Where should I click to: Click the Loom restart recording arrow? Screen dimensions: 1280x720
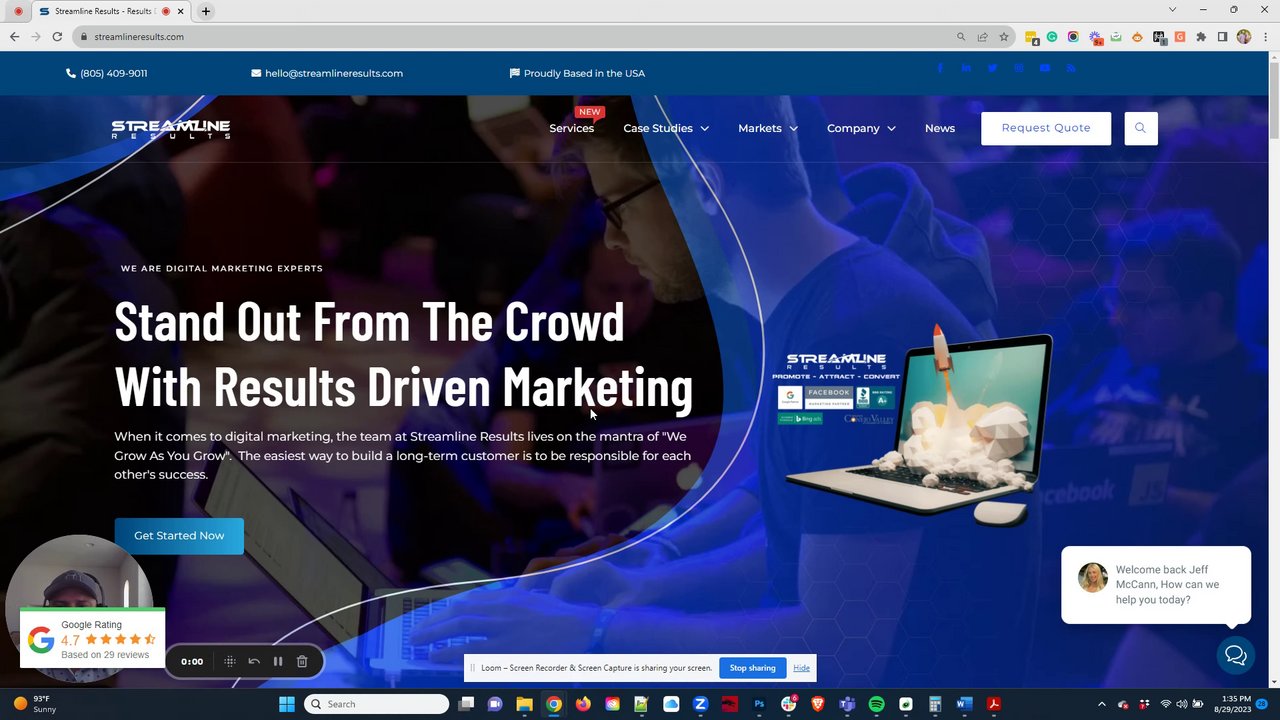254,661
